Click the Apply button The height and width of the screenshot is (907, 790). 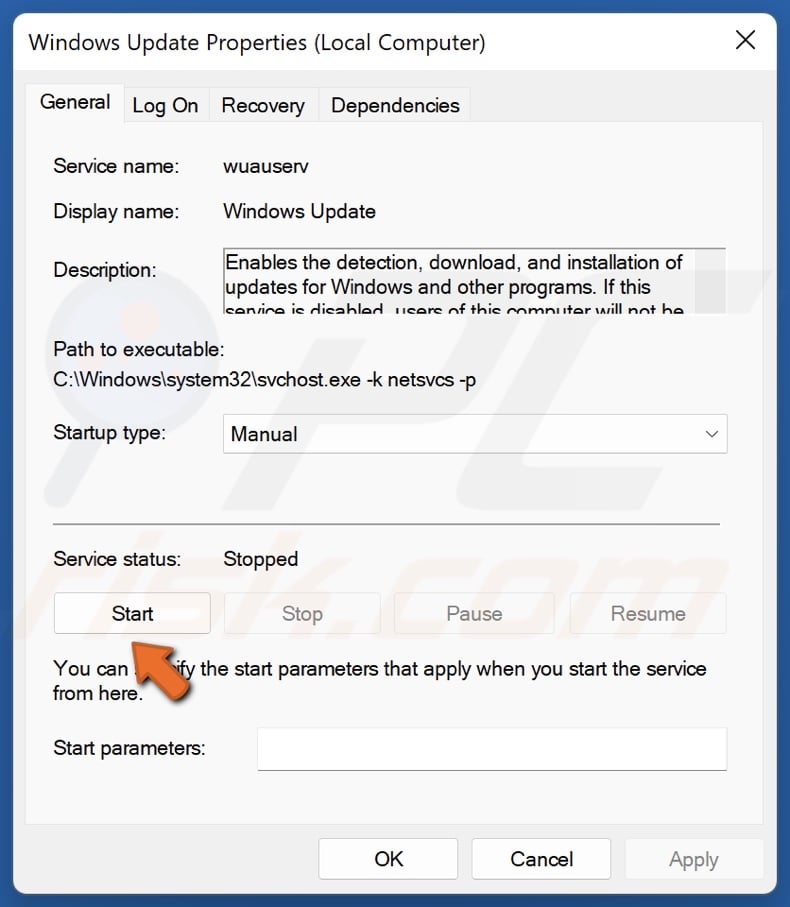pos(694,859)
